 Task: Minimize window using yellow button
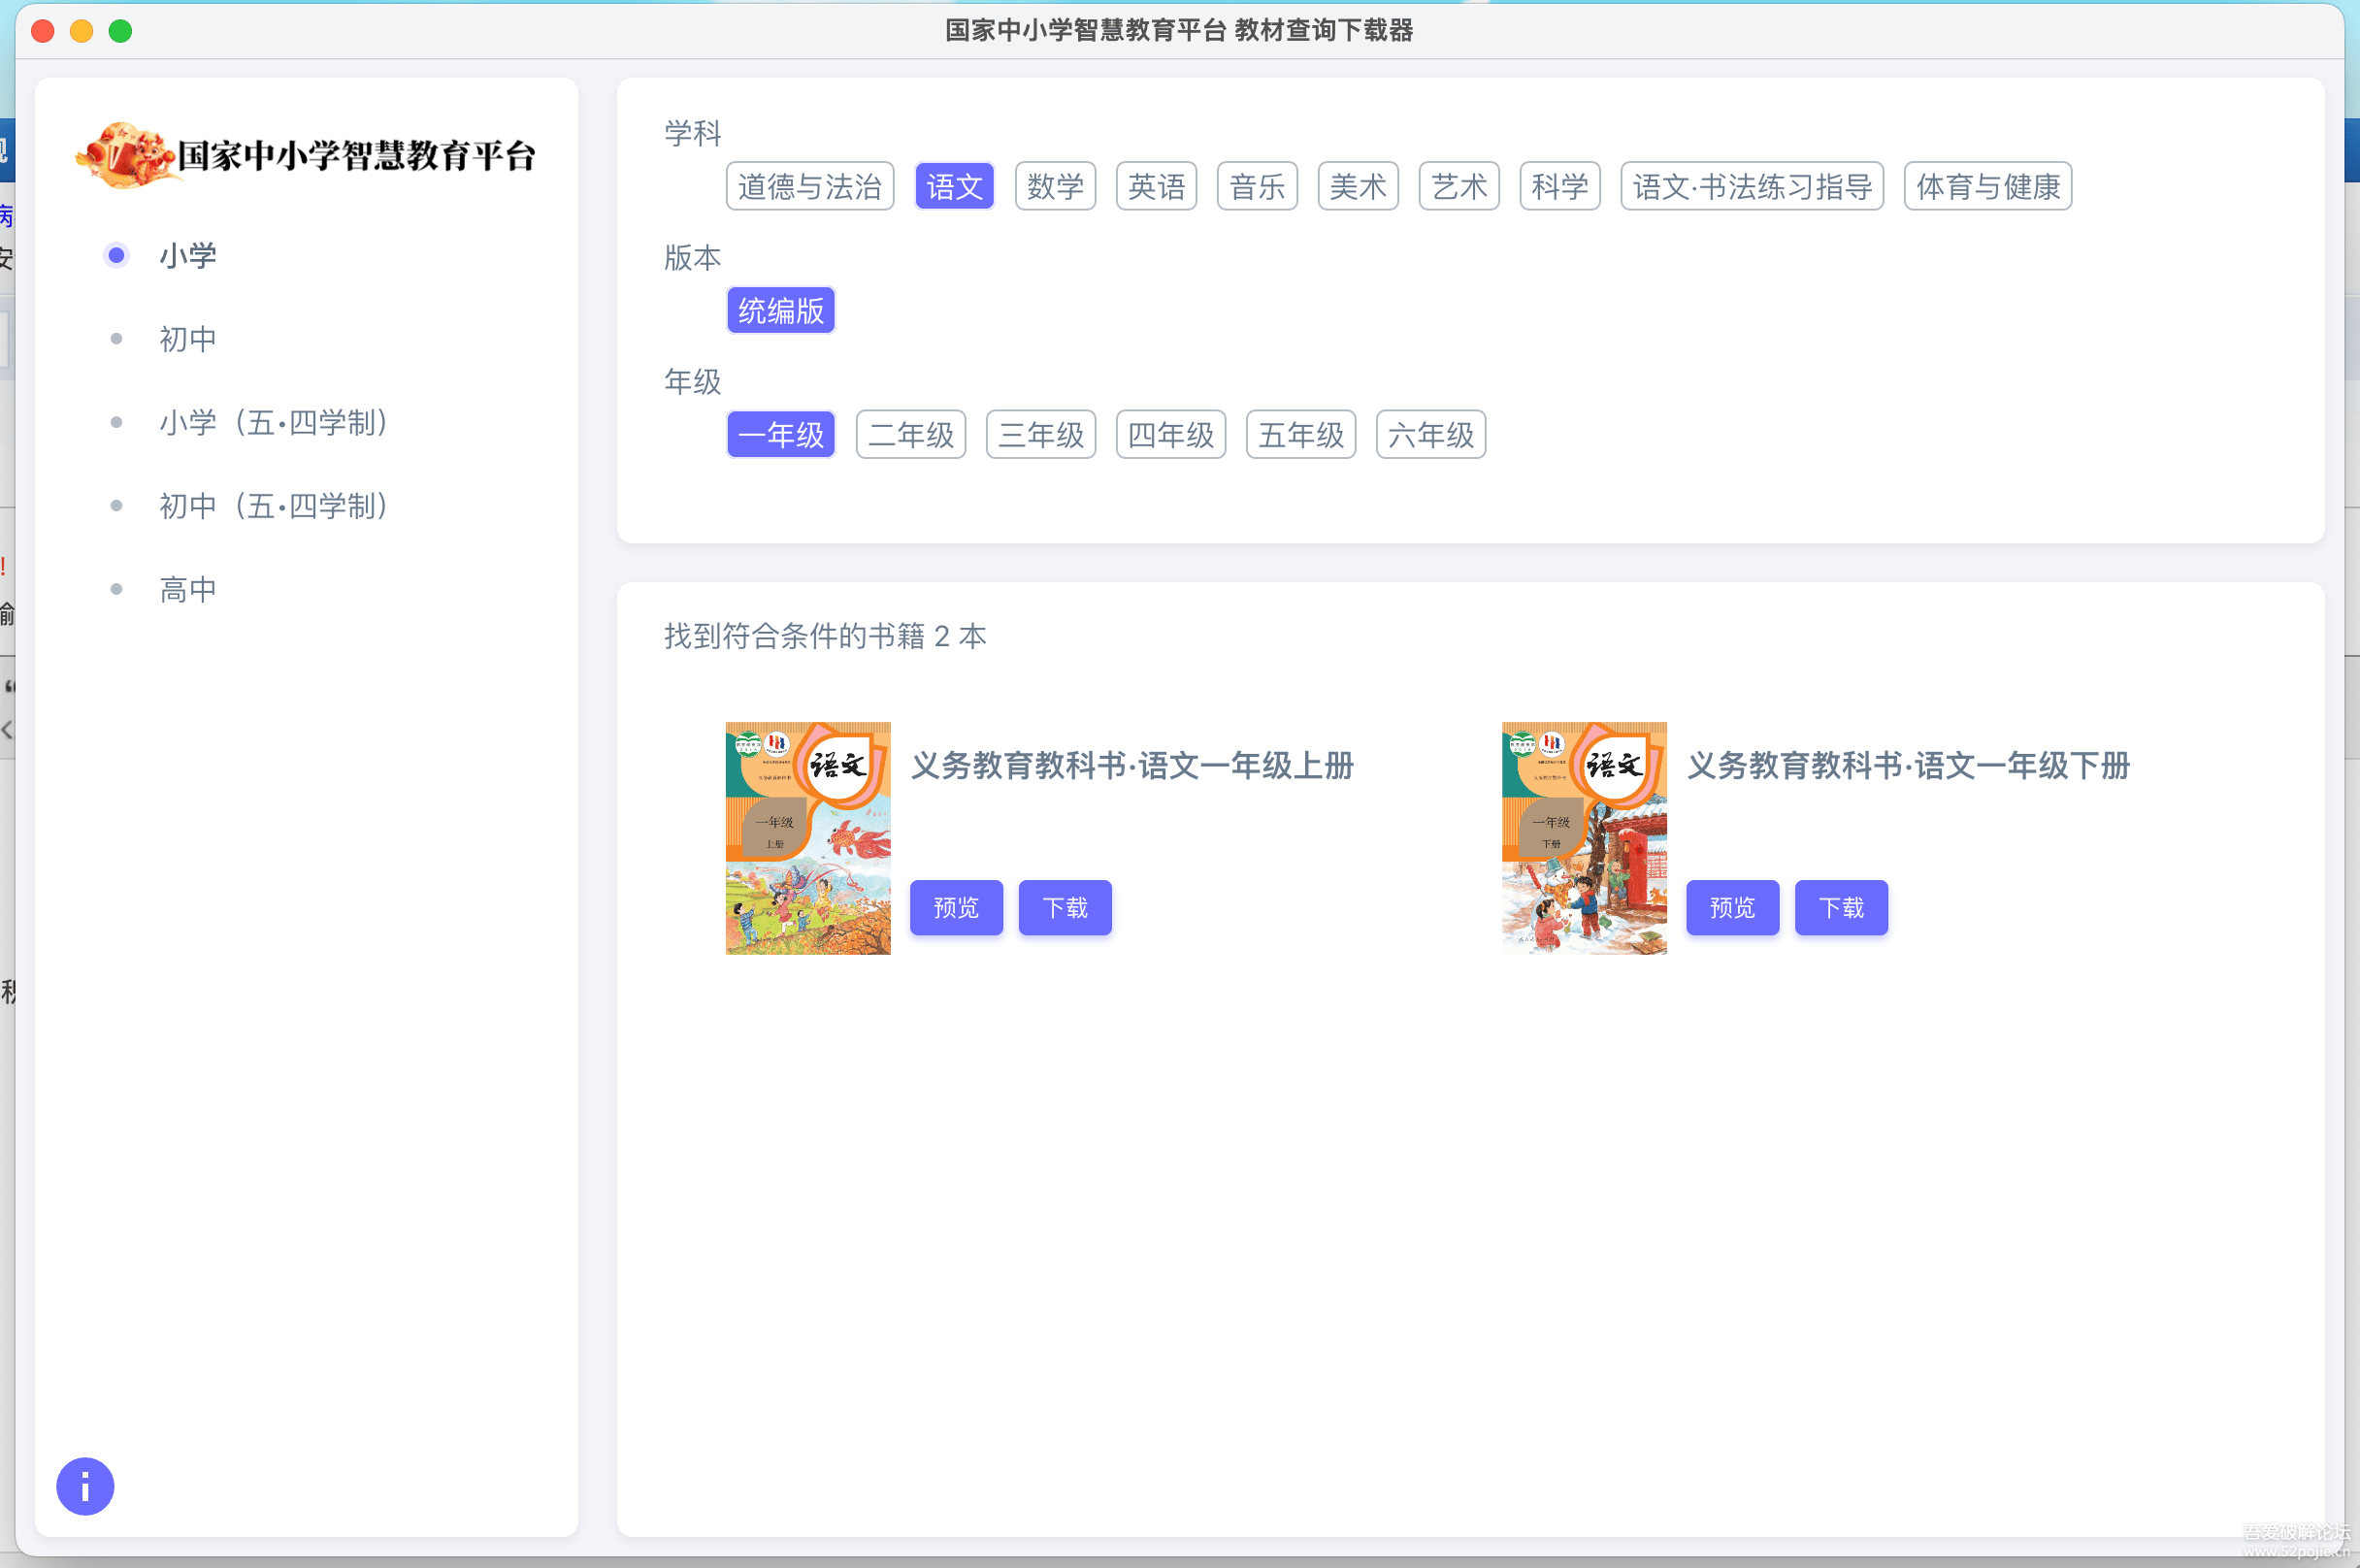point(82,31)
